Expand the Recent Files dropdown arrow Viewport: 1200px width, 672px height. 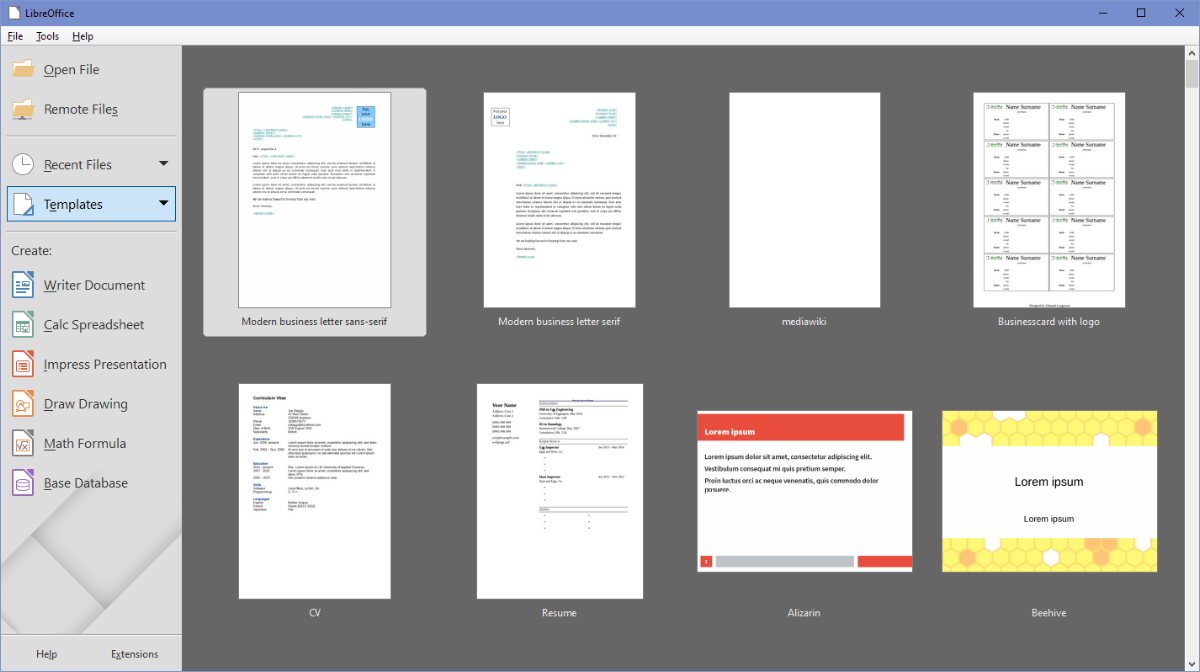pos(163,164)
